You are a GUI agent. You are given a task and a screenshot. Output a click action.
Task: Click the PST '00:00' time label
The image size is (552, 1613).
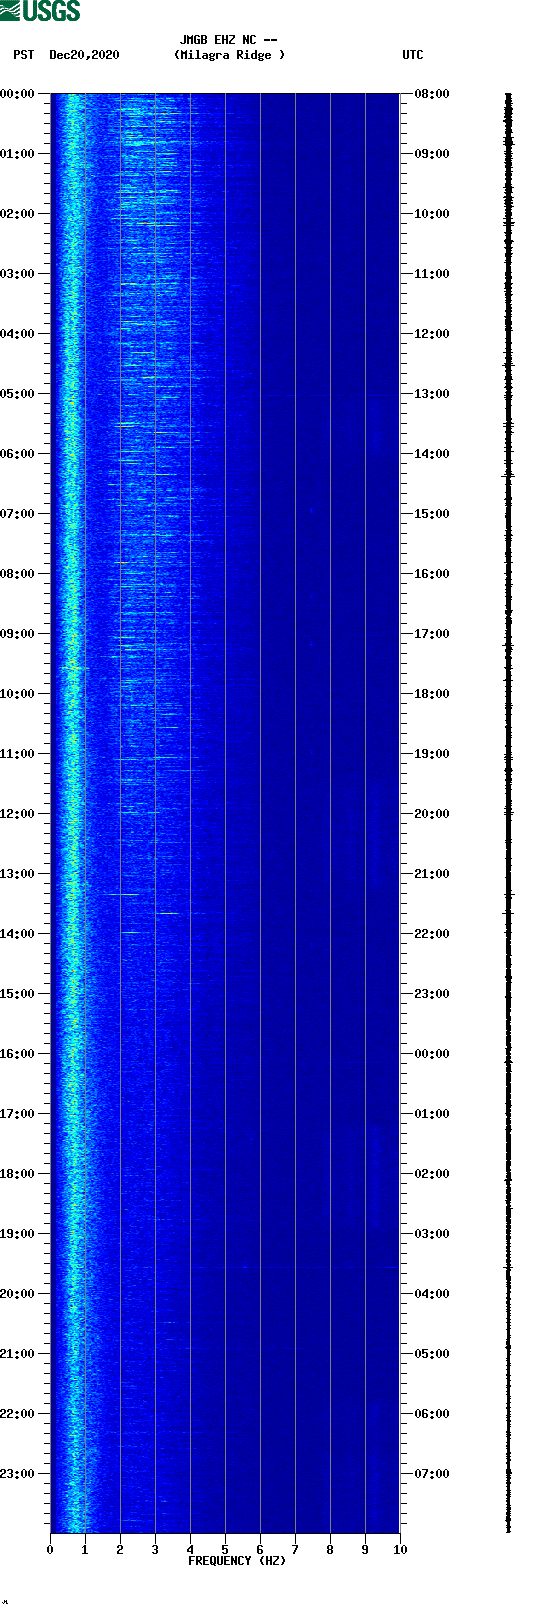[x=18, y=94]
